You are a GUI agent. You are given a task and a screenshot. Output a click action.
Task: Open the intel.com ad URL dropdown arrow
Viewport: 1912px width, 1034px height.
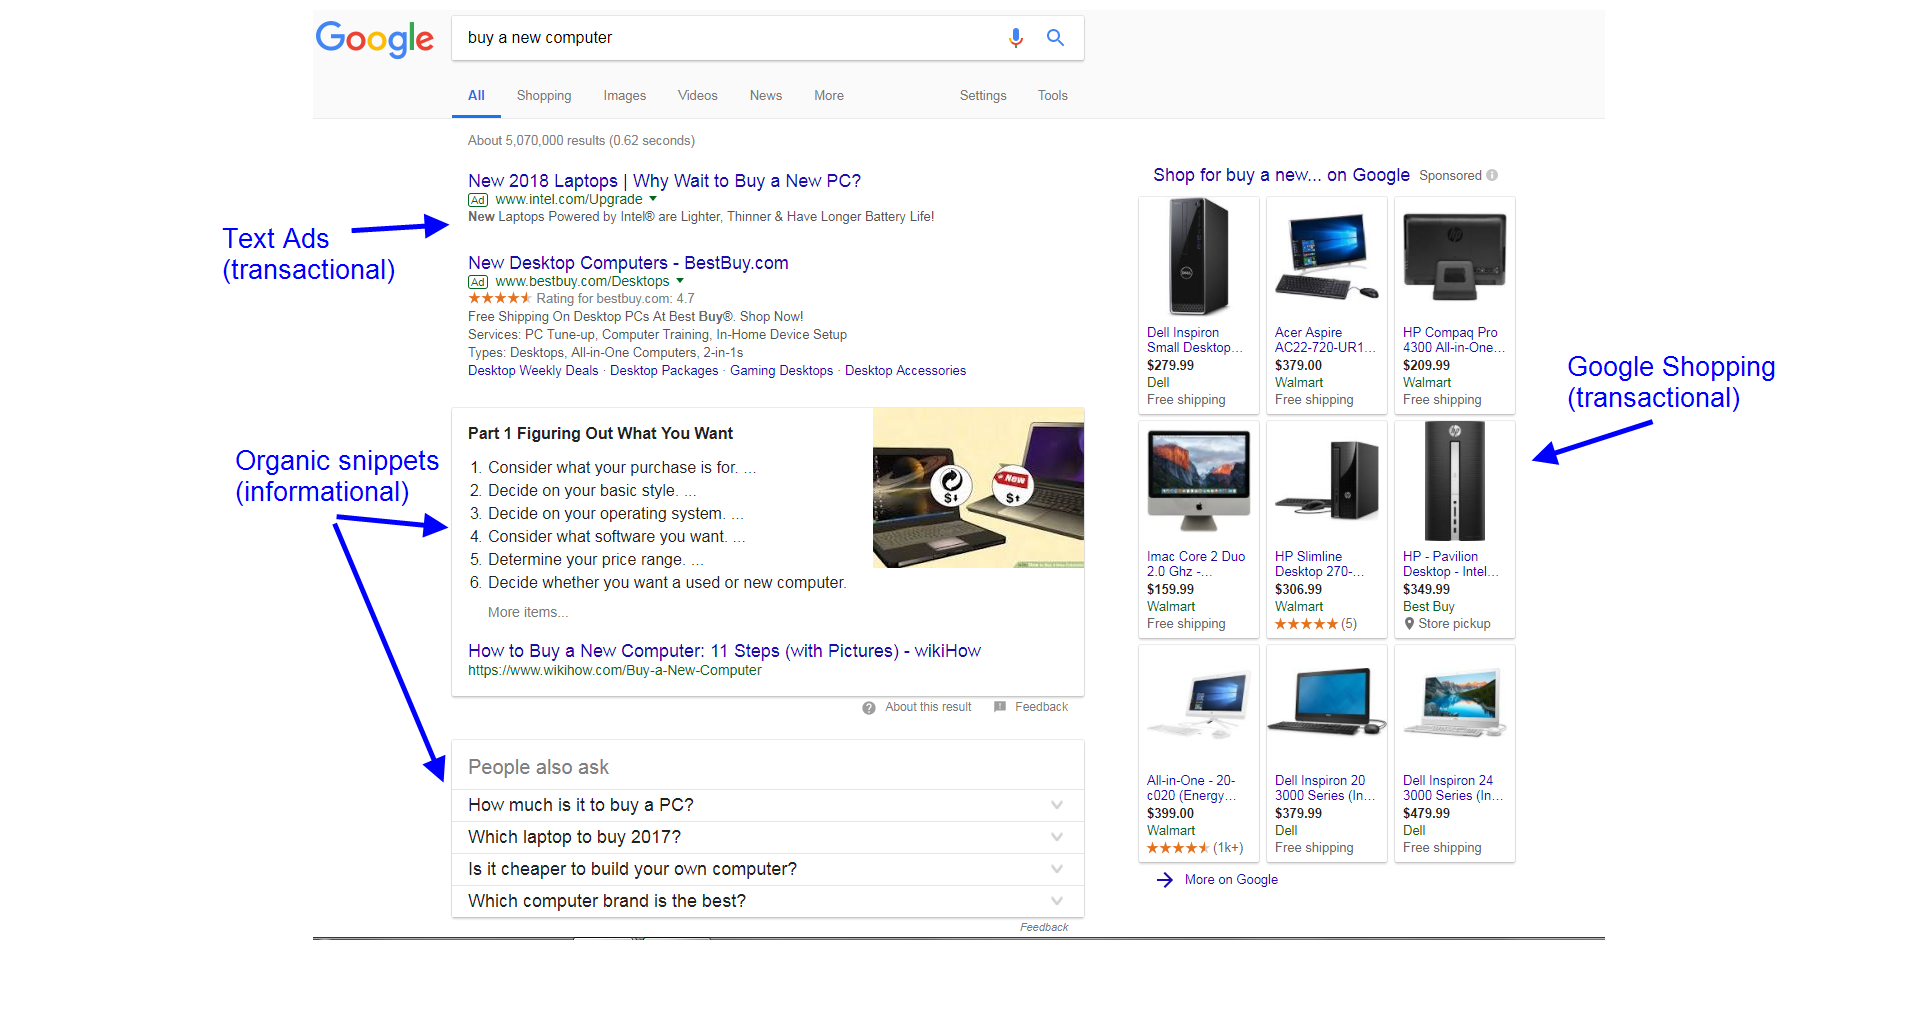[653, 199]
